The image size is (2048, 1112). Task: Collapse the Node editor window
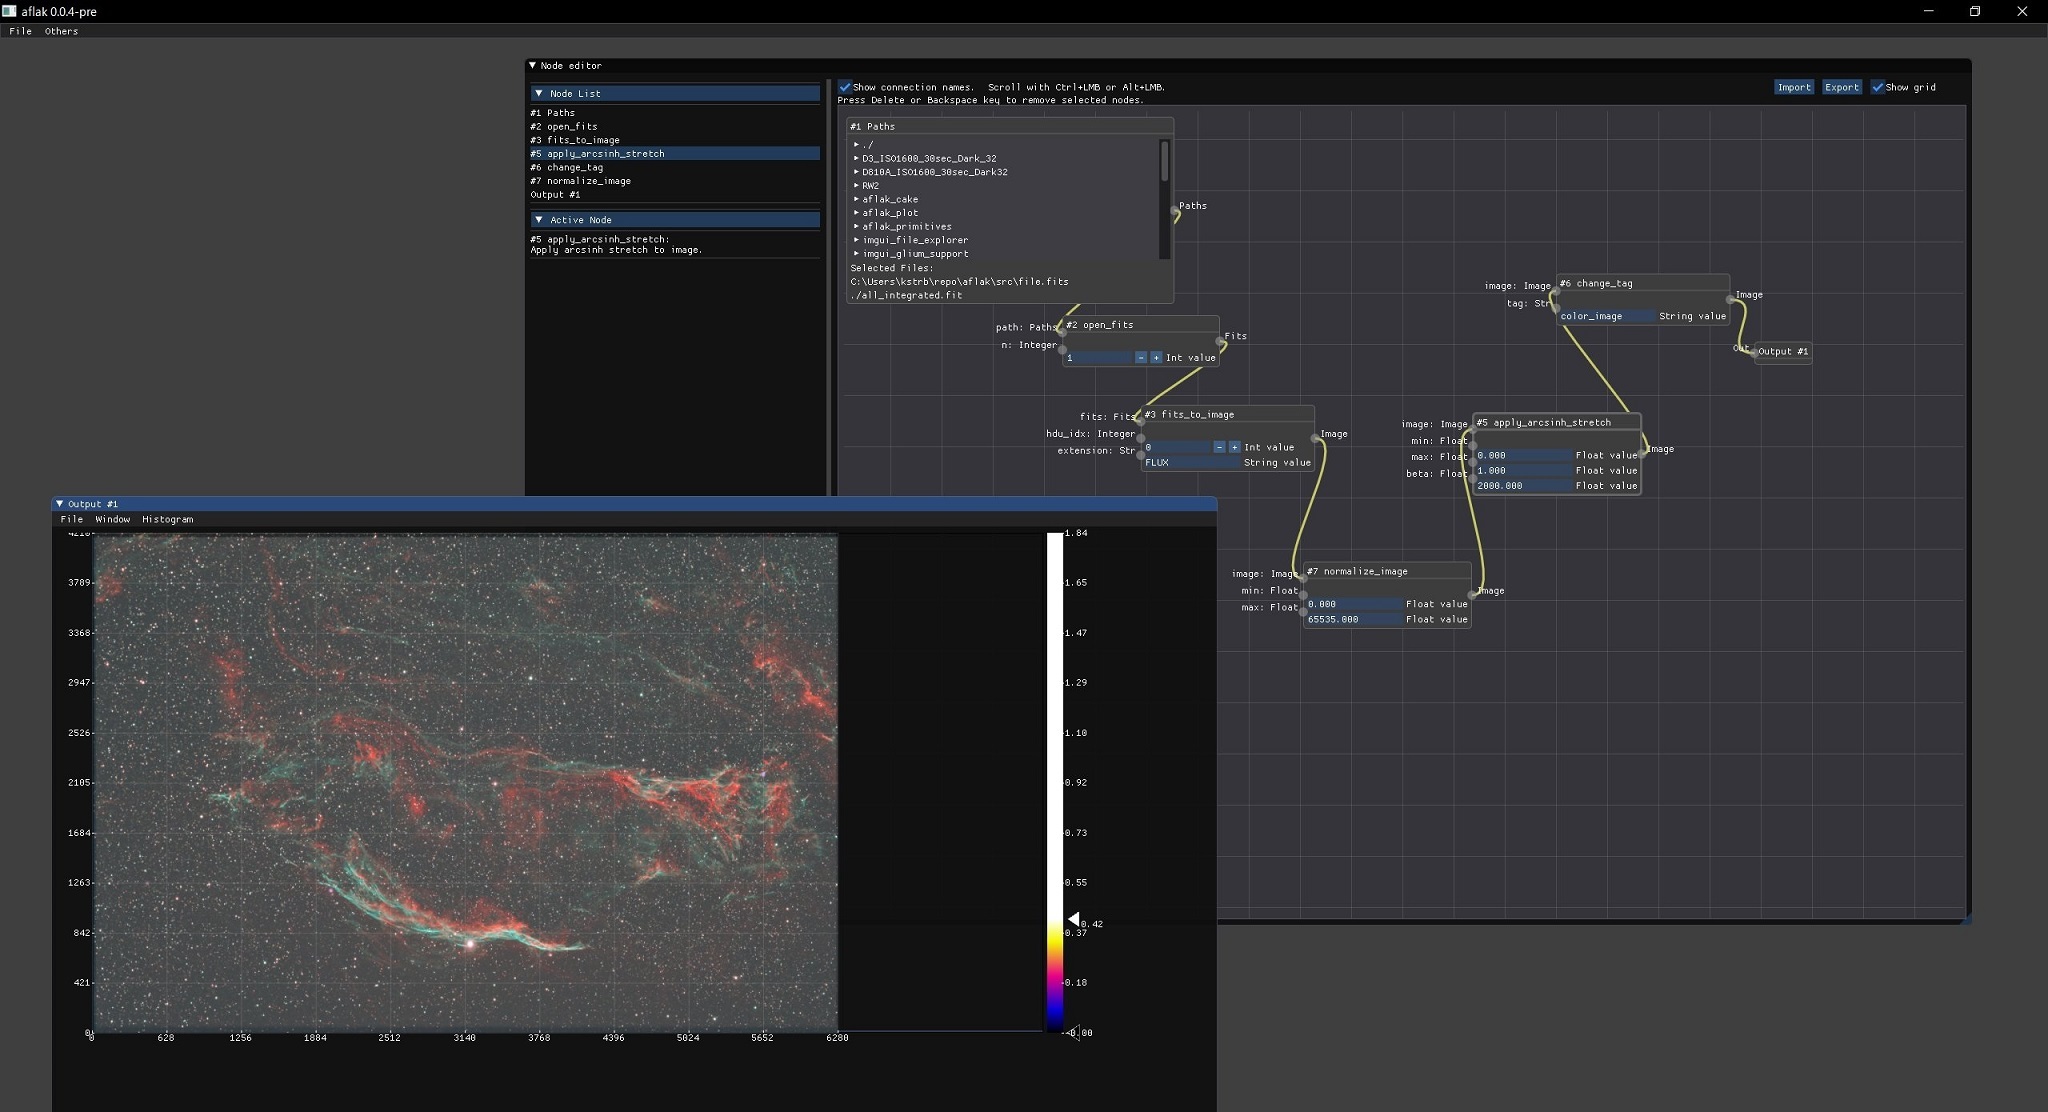(x=533, y=65)
